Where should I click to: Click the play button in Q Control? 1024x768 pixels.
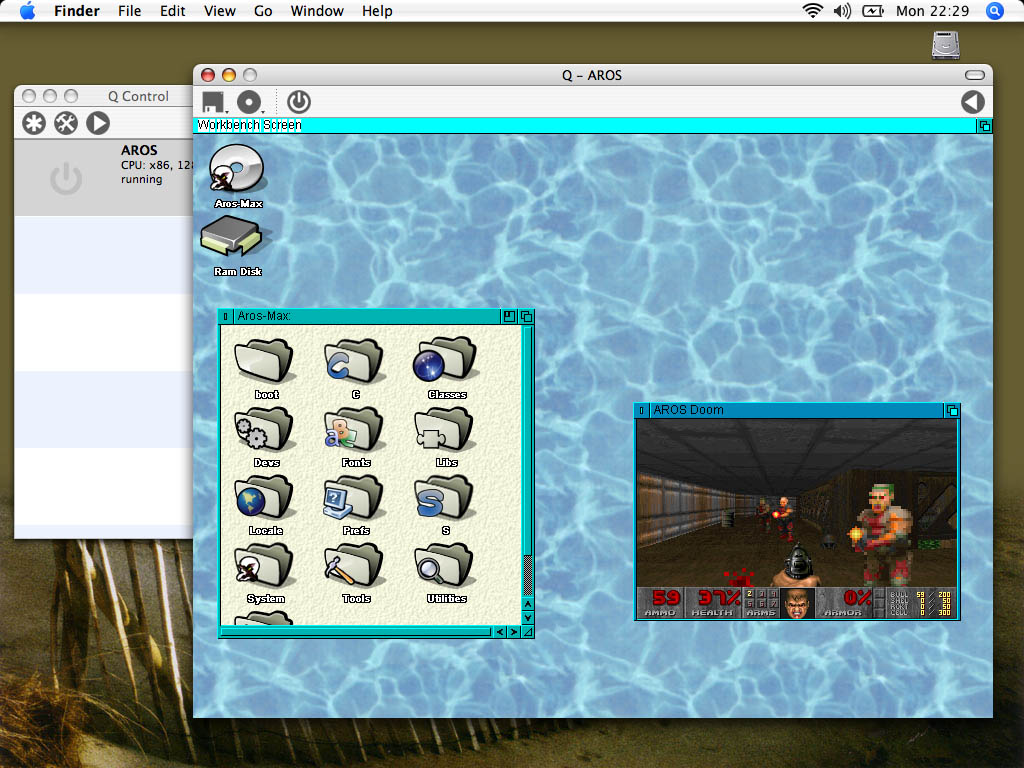click(x=98, y=123)
